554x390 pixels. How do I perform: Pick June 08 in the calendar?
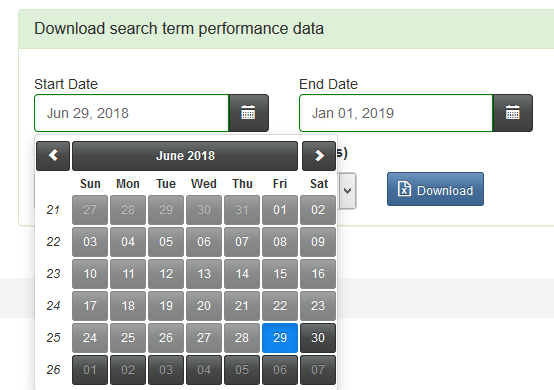tap(280, 242)
